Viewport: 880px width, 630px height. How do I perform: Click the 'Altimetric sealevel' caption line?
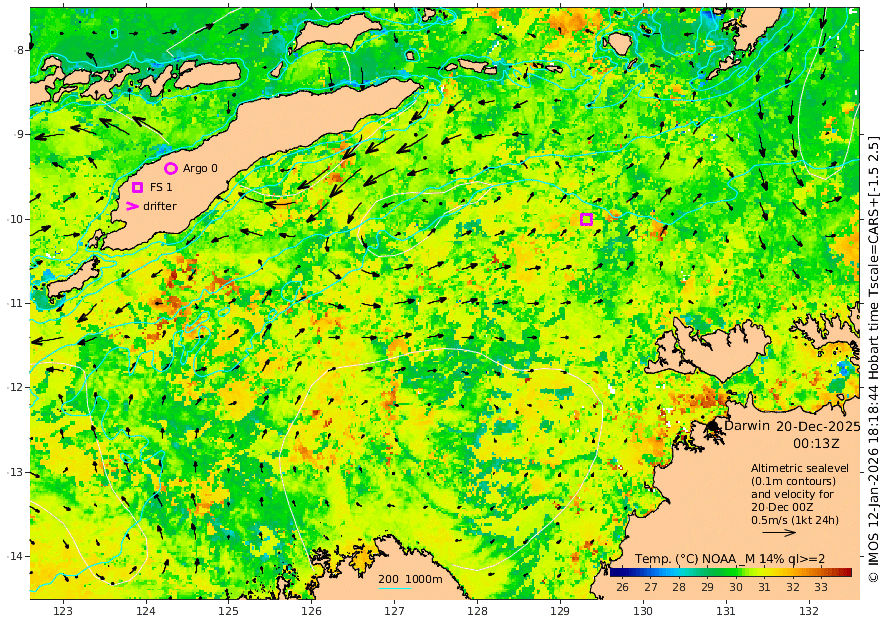tap(800, 468)
